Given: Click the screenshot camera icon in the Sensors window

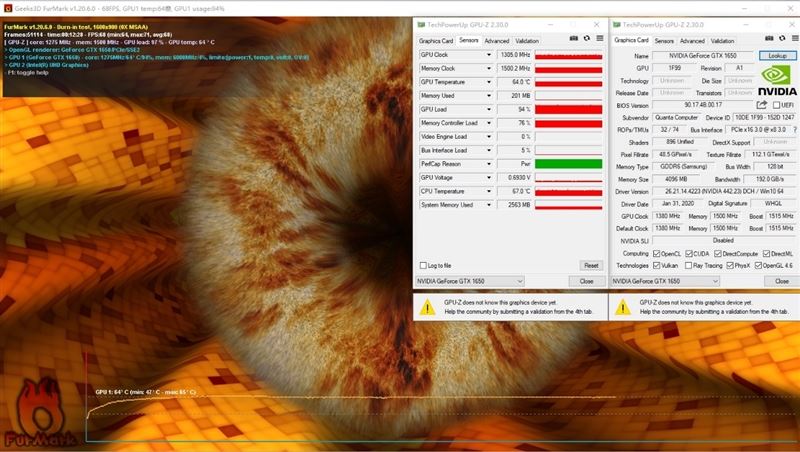Looking at the screenshot, I should (x=573, y=38).
